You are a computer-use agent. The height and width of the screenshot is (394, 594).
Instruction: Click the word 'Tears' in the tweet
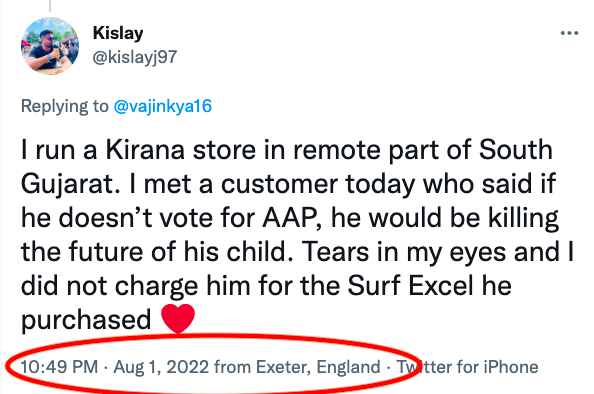click(x=335, y=252)
